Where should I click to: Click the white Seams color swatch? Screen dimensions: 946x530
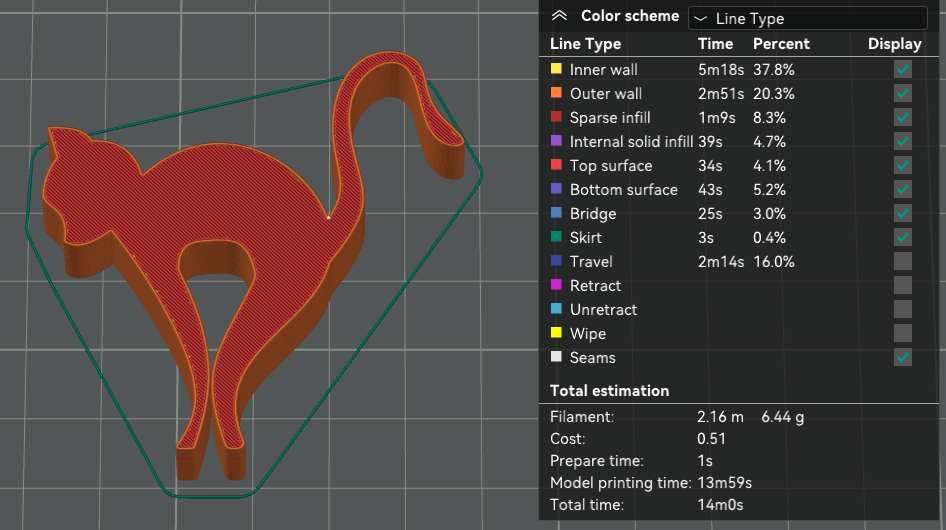pos(556,357)
